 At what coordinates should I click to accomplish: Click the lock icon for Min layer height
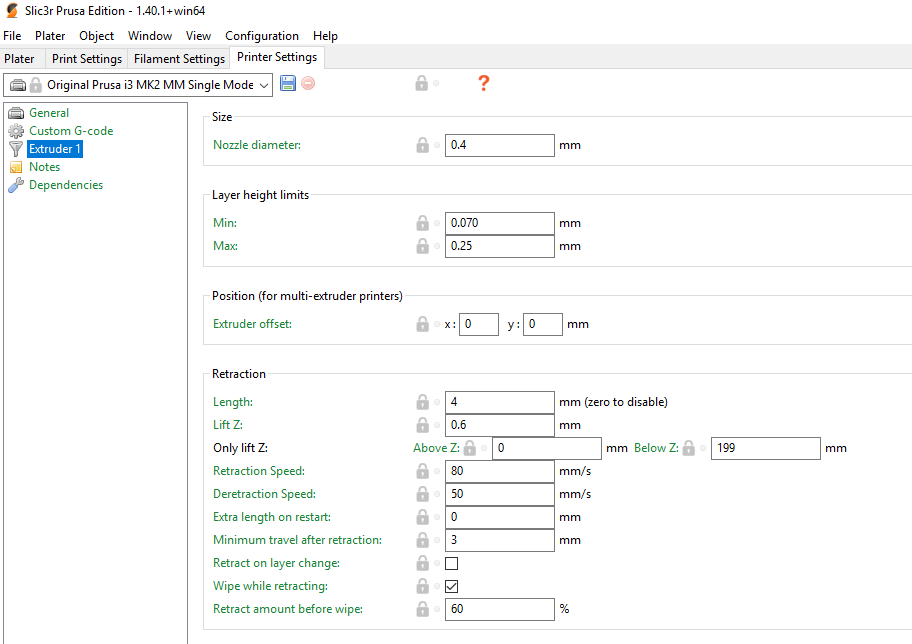[422, 223]
